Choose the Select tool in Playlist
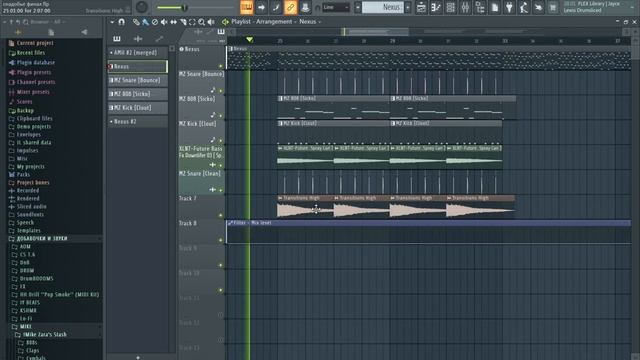The width and height of the screenshot is (640, 360). pos(192,22)
